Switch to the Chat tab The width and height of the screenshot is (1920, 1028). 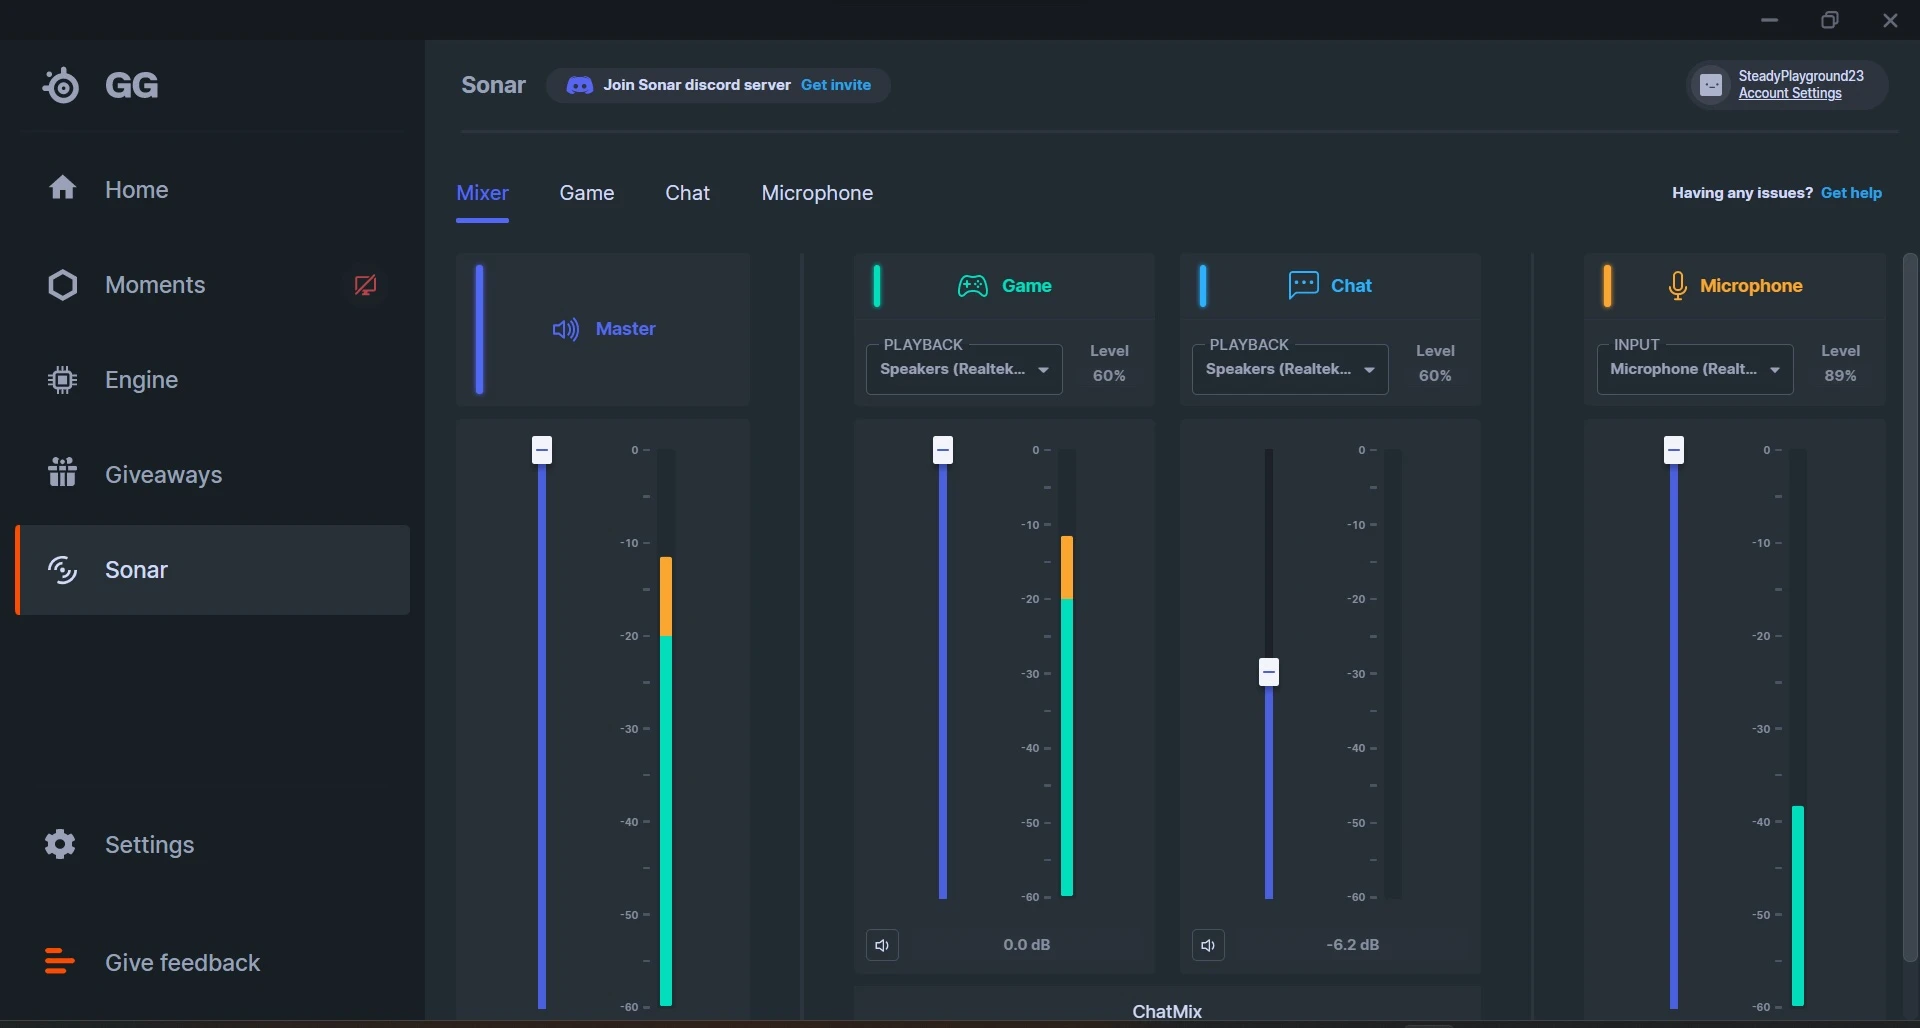[688, 193]
